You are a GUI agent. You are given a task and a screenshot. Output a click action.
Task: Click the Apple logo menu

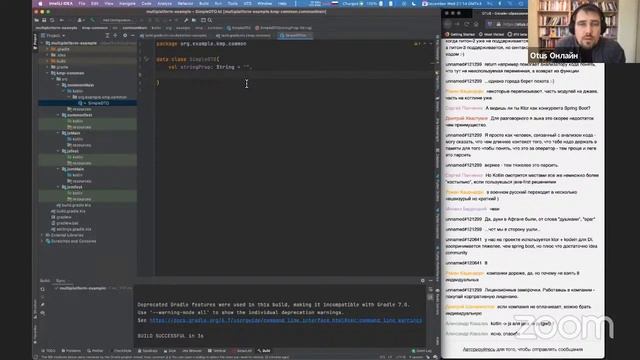click(x=40, y=4)
